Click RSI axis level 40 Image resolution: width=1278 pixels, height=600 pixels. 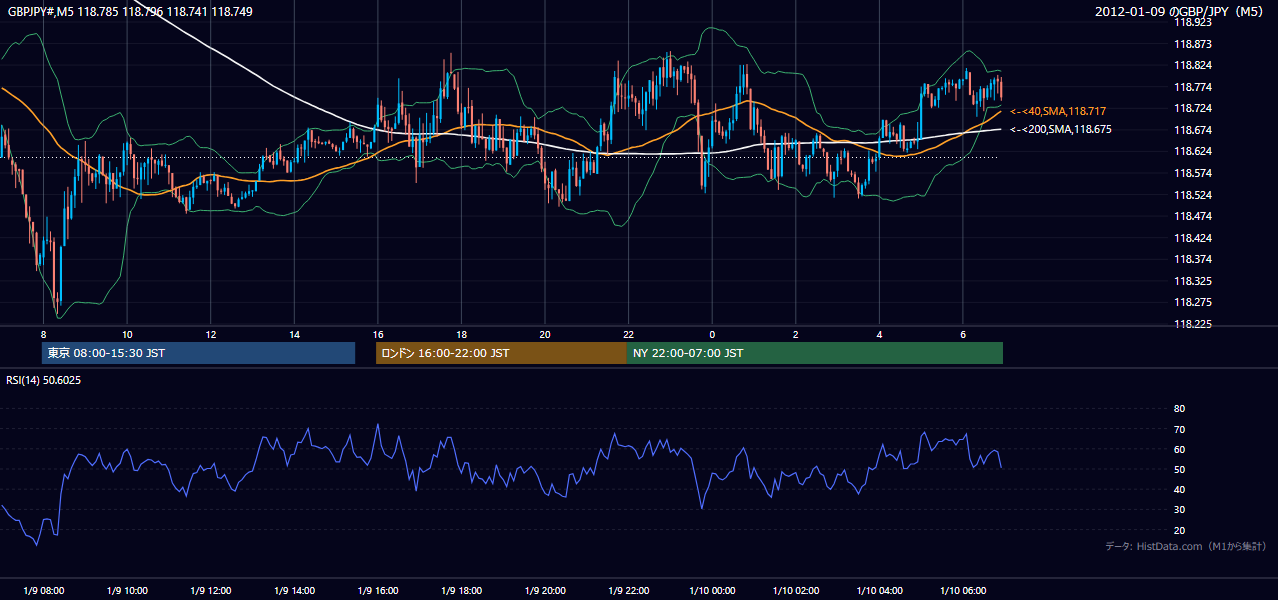point(1179,489)
